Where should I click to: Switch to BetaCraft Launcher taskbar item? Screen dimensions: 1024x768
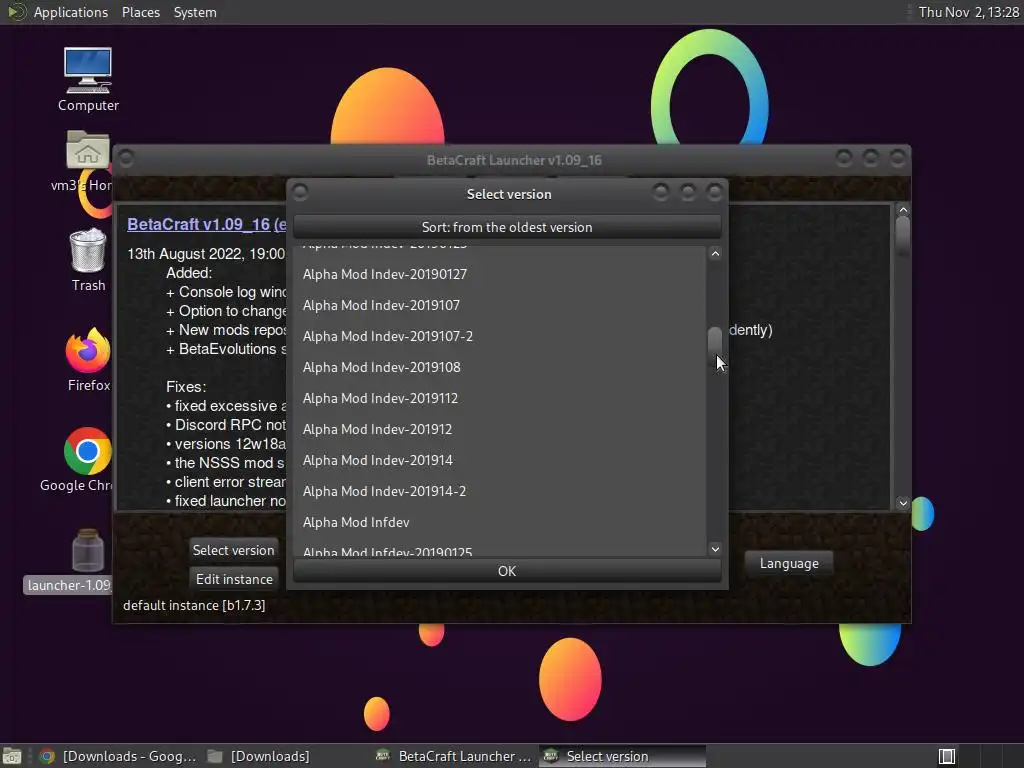[x=454, y=756]
